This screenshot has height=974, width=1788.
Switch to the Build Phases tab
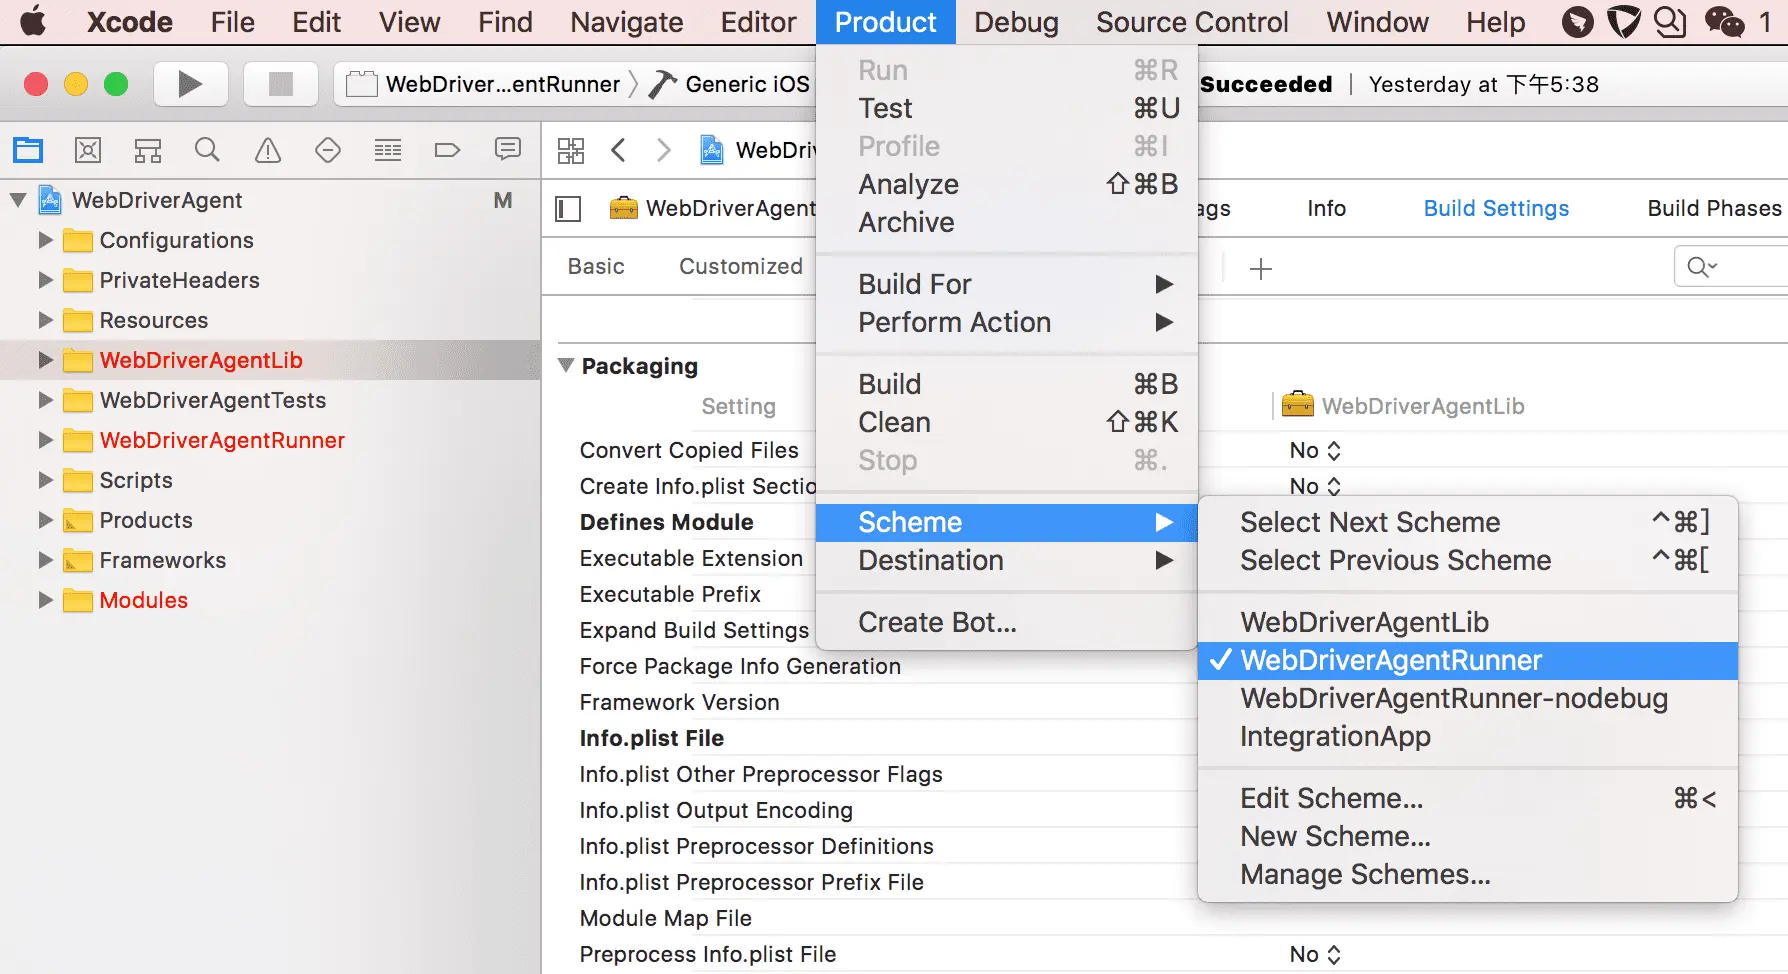pyautogui.click(x=1714, y=208)
